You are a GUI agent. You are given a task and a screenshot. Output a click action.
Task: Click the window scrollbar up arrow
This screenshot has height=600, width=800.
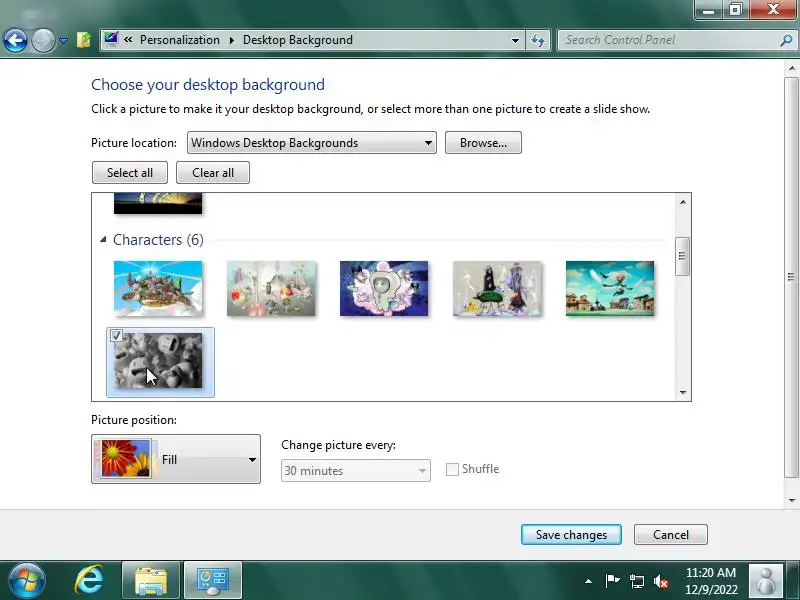792,68
